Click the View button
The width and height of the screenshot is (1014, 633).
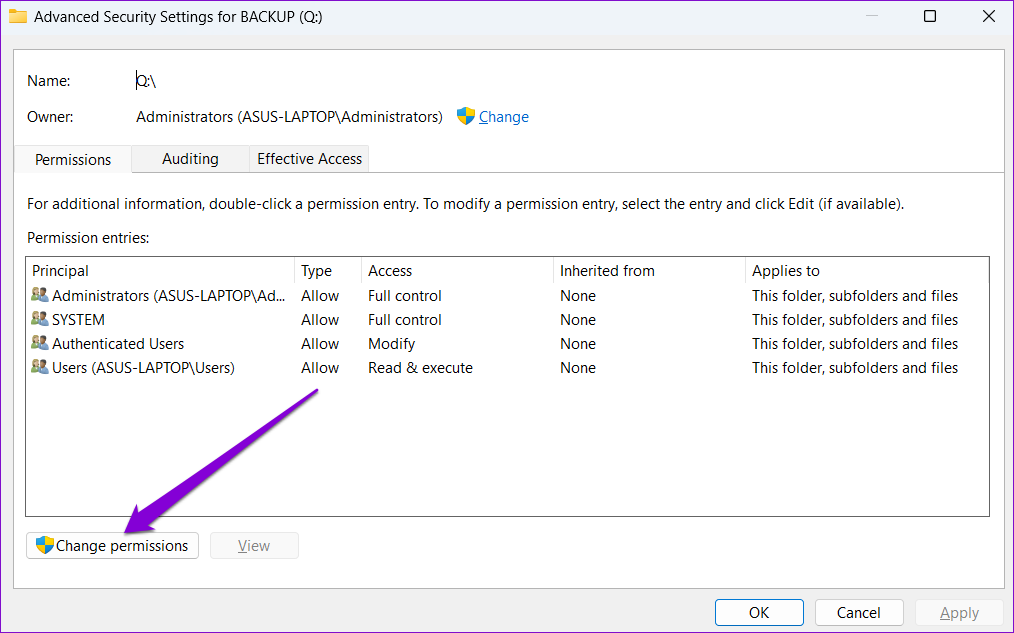(x=254, y=546)
